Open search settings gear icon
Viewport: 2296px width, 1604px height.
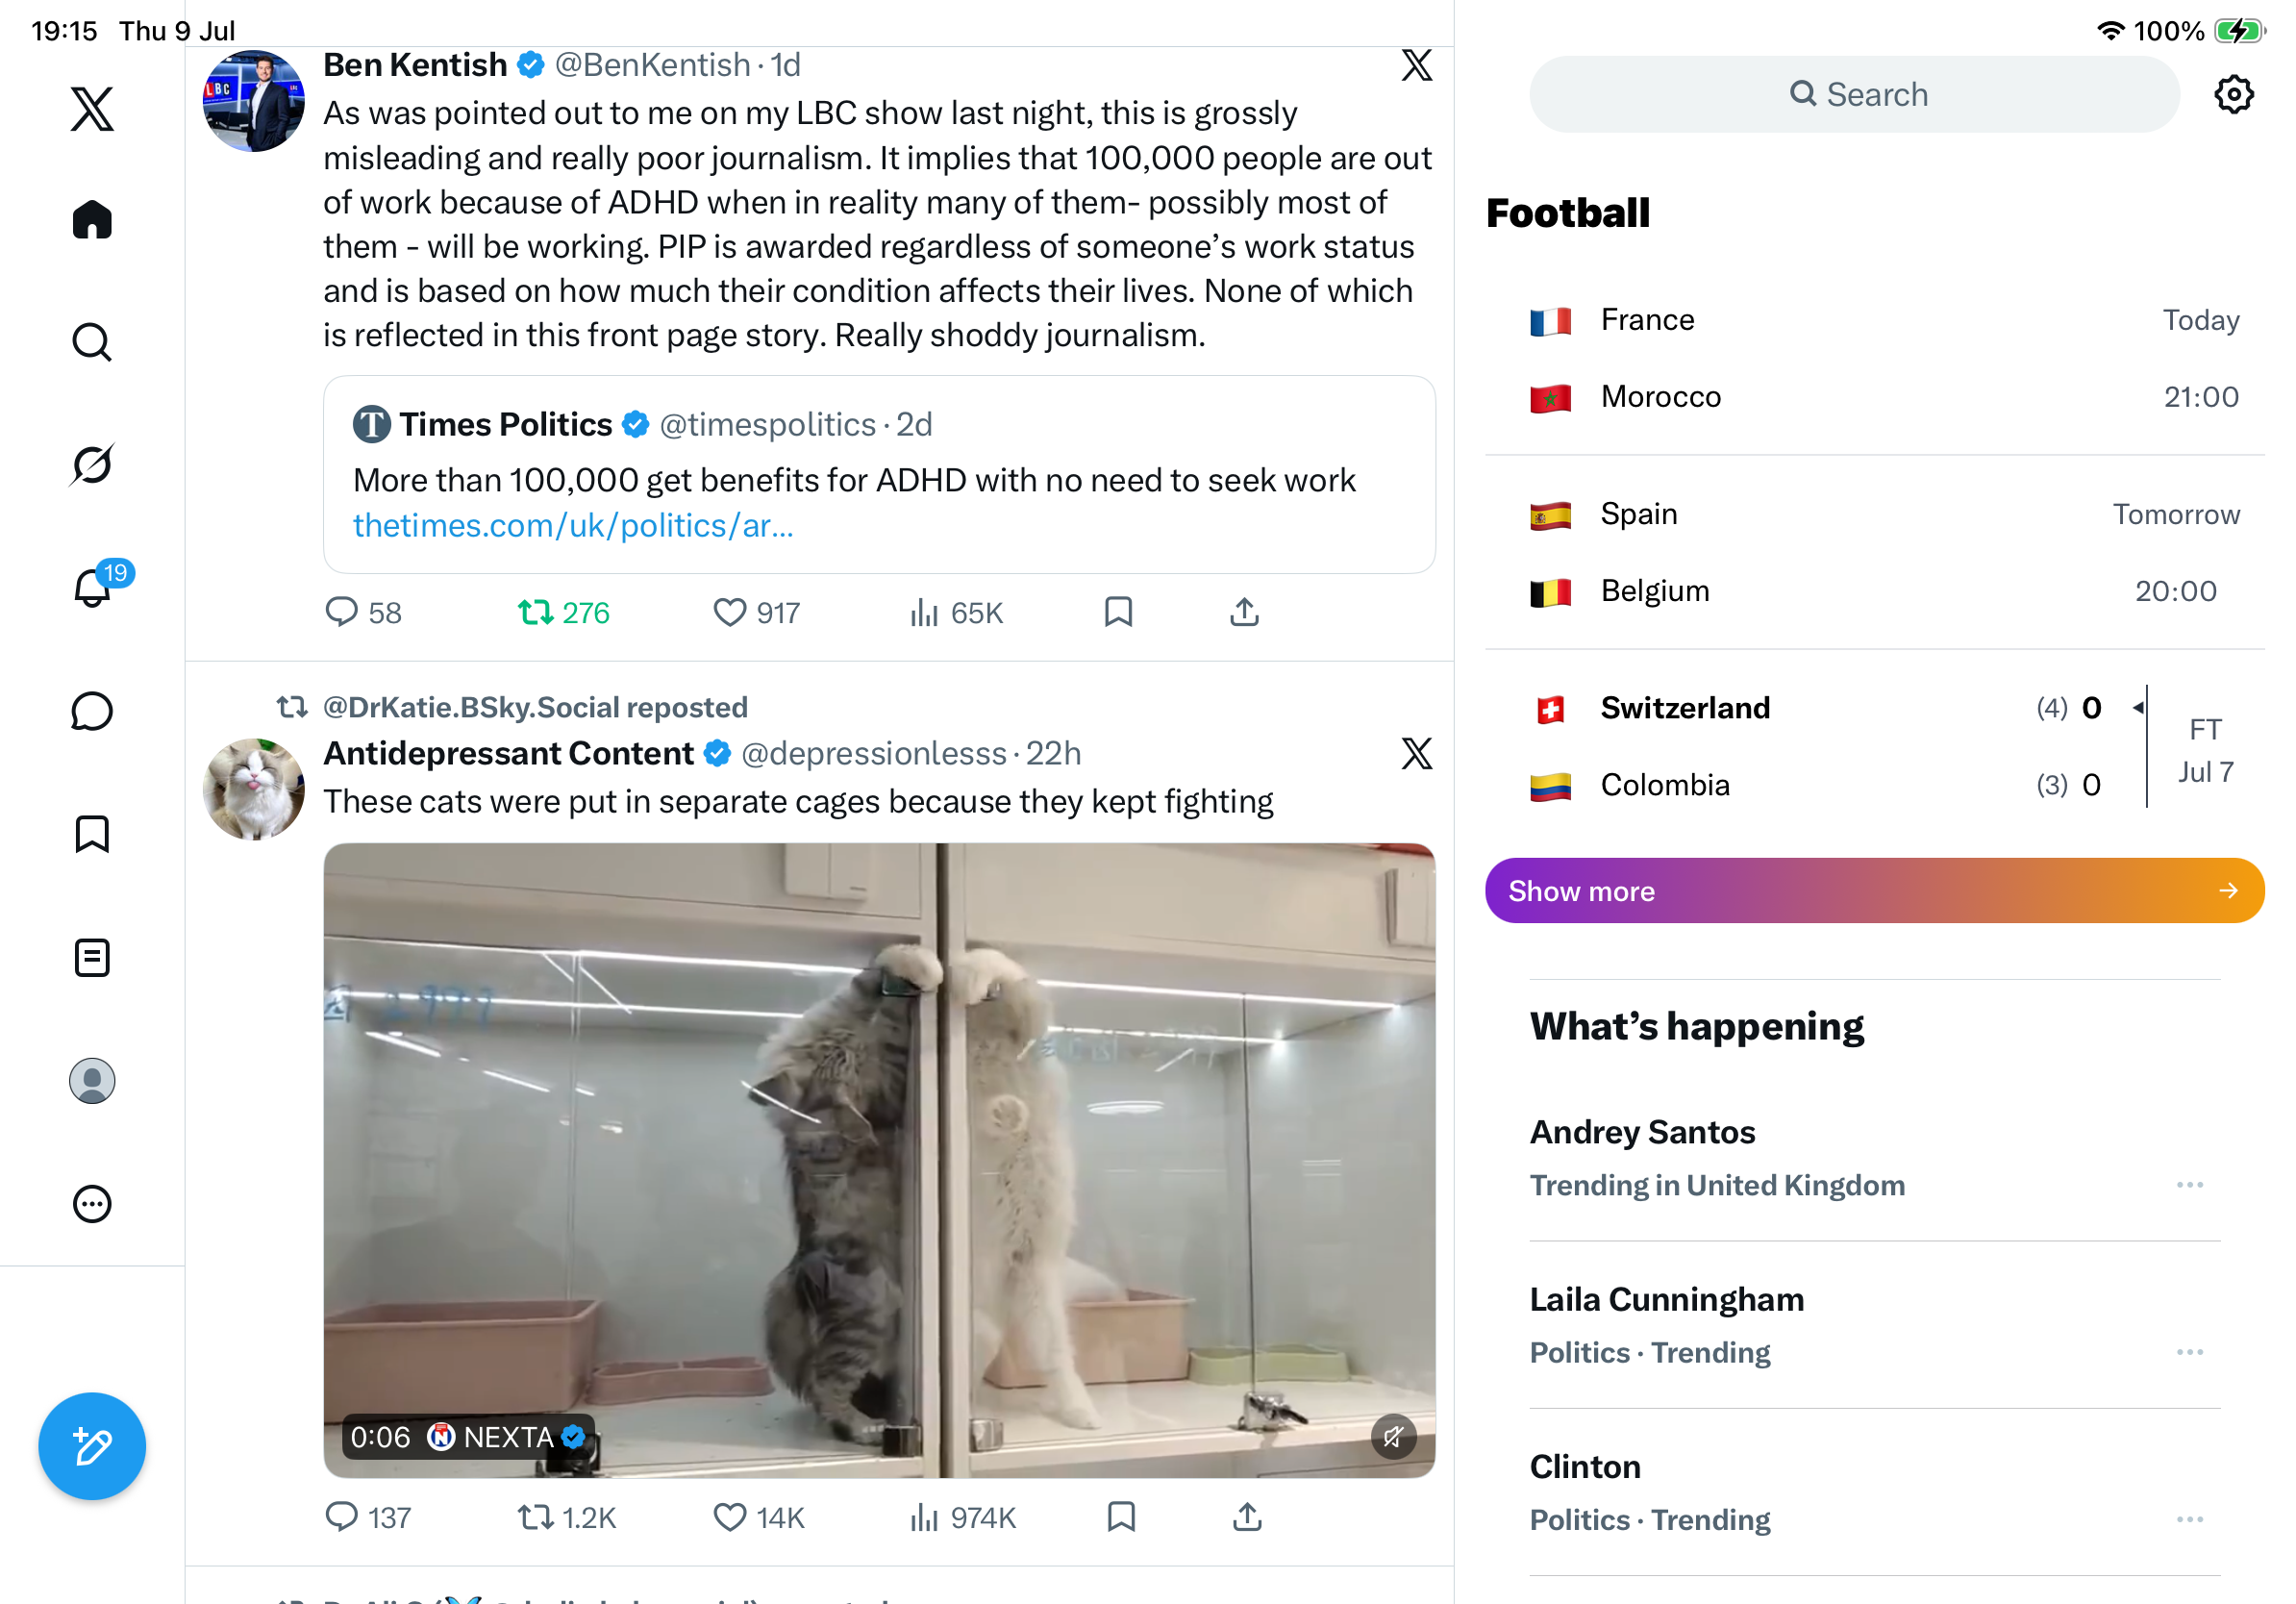(2233, 94)
